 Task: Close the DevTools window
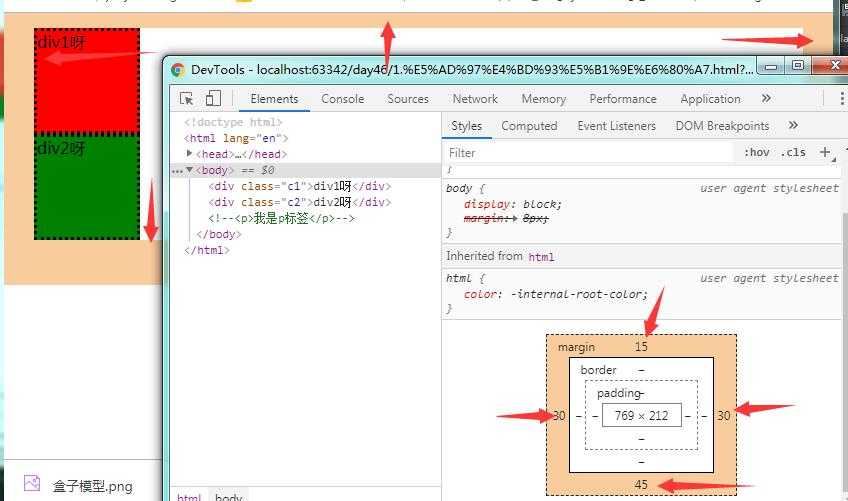tap(833, 65)
